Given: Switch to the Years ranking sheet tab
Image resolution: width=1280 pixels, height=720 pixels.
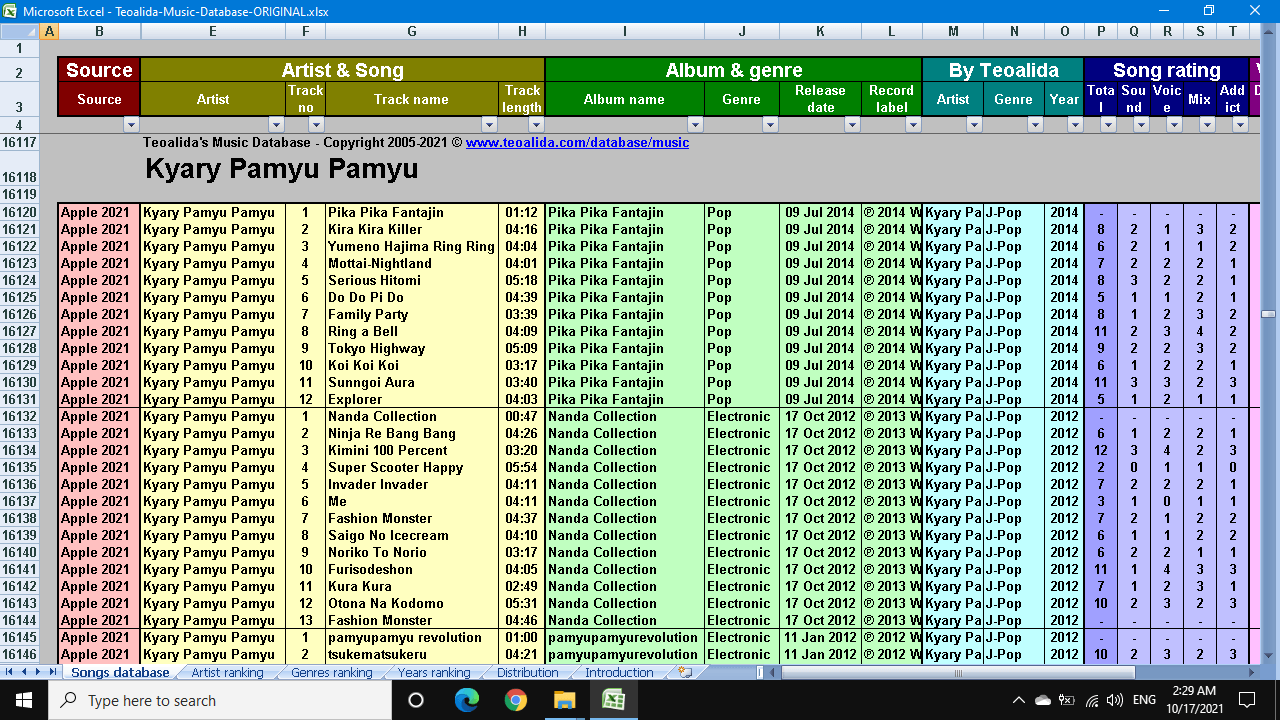Looking at the screenshot, I should coord(434,672).
